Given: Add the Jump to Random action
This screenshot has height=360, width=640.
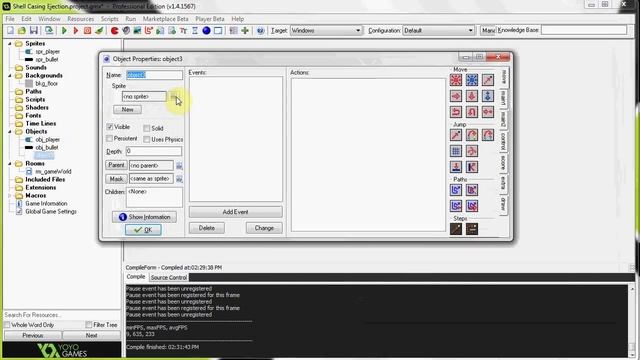Looking at the screenshot, I should (x=488, y=135).
